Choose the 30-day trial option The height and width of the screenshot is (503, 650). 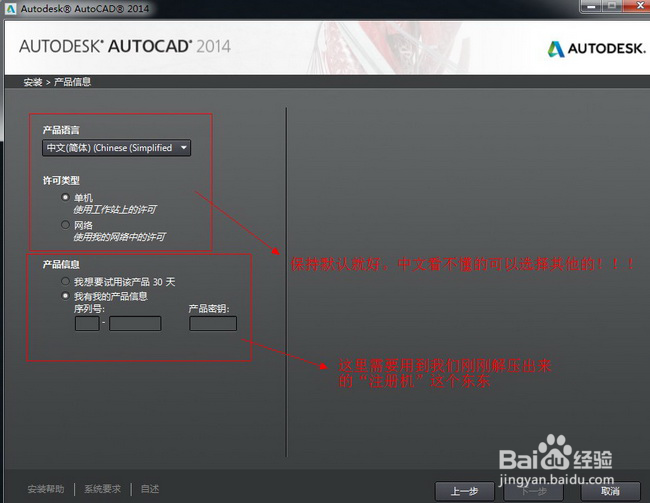tap(65, 282)
